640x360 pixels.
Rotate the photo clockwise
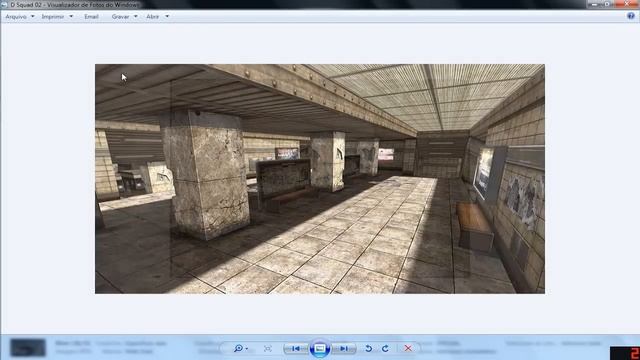385,349
